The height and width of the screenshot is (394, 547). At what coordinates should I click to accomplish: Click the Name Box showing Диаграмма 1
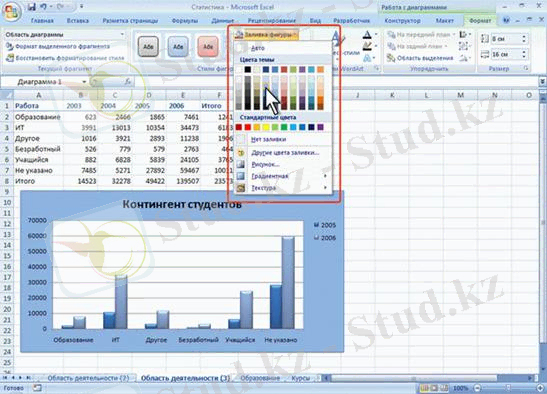point(45,82)
